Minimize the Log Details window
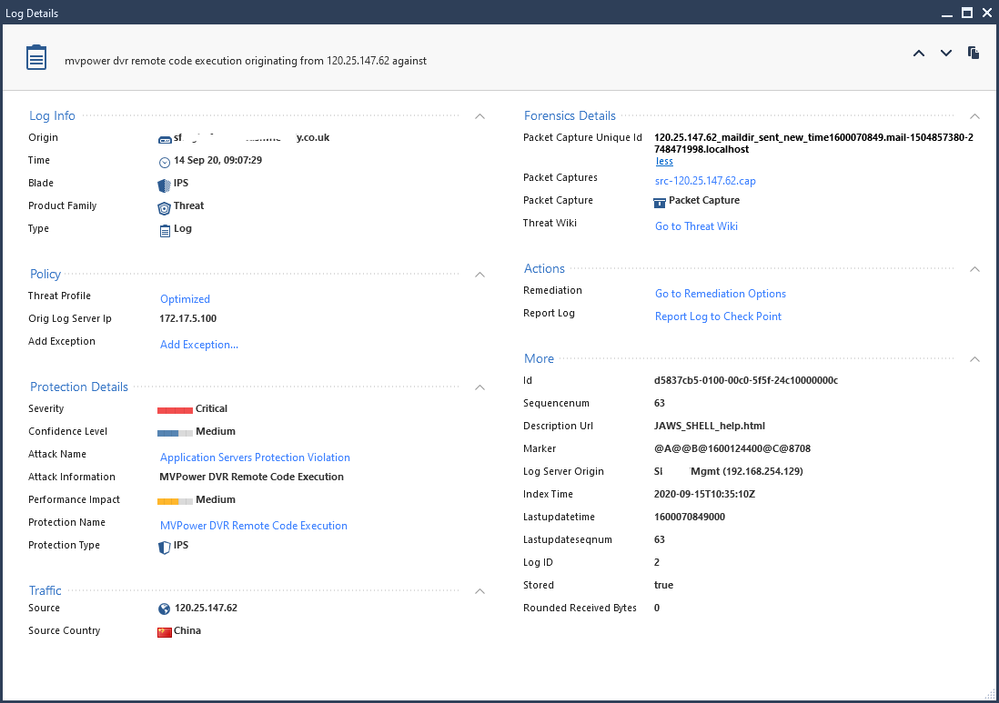Viewport: 999px width, 703px height. pos(947,13)
